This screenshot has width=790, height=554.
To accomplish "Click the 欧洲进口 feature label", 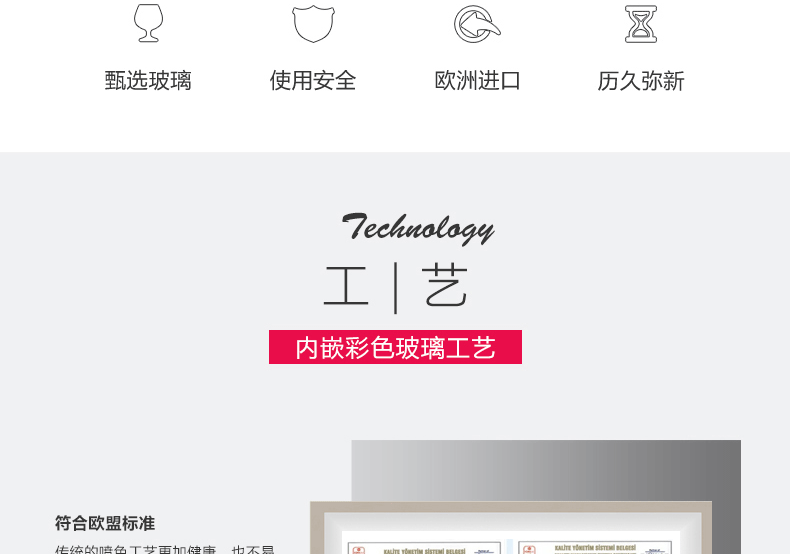I will pyautogui.click(x=477, y=81).
